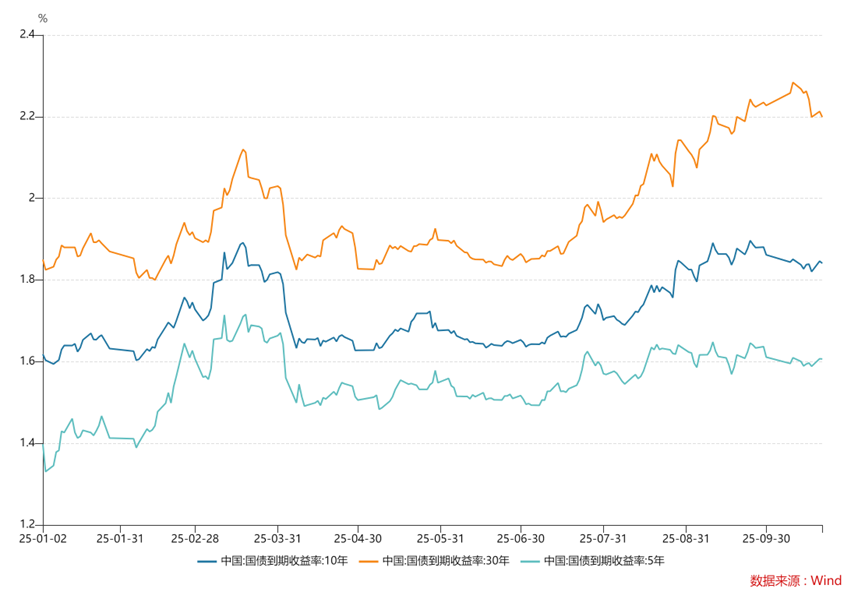Click the orange 30年 legend line marker
The image size is (865, 599).
(x=368, y=561)
